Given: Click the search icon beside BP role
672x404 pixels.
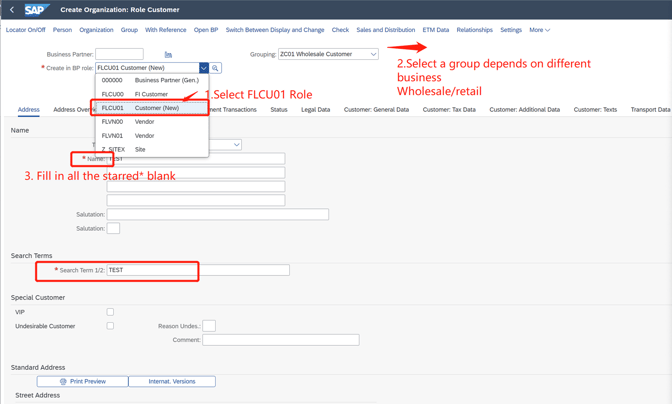Looking at the screenshot, I should tap(216, 68).
